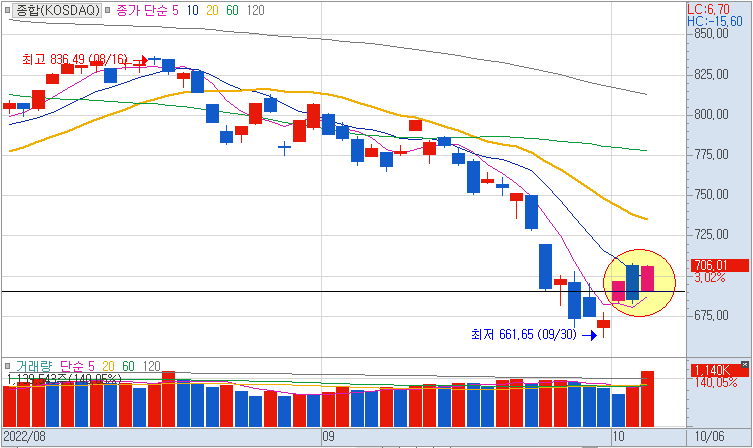Click the small square icon before 종가 단순
This screenshot has width=753, height=448.
point(107,10)
